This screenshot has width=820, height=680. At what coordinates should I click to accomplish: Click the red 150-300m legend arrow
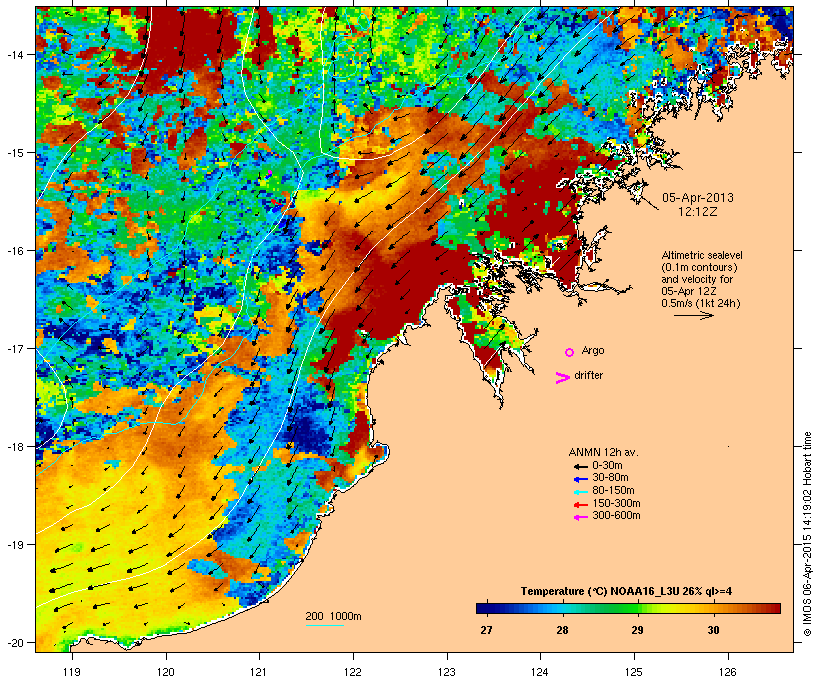580,505
